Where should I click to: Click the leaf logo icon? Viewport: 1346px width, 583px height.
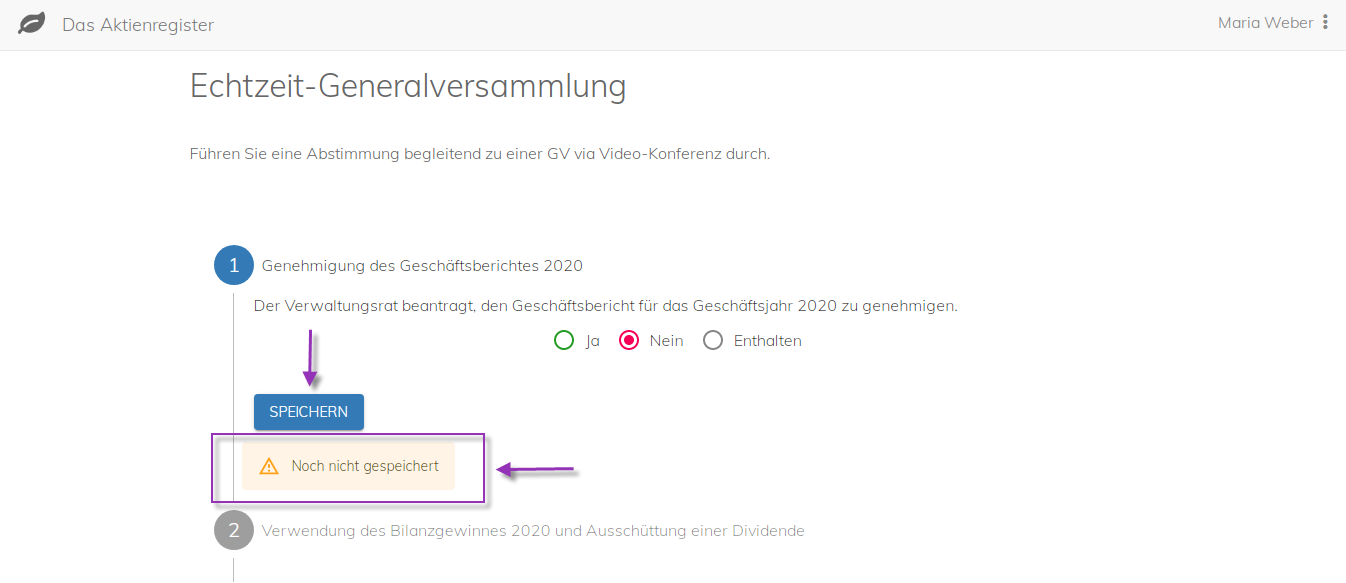(x=32, y=23)
